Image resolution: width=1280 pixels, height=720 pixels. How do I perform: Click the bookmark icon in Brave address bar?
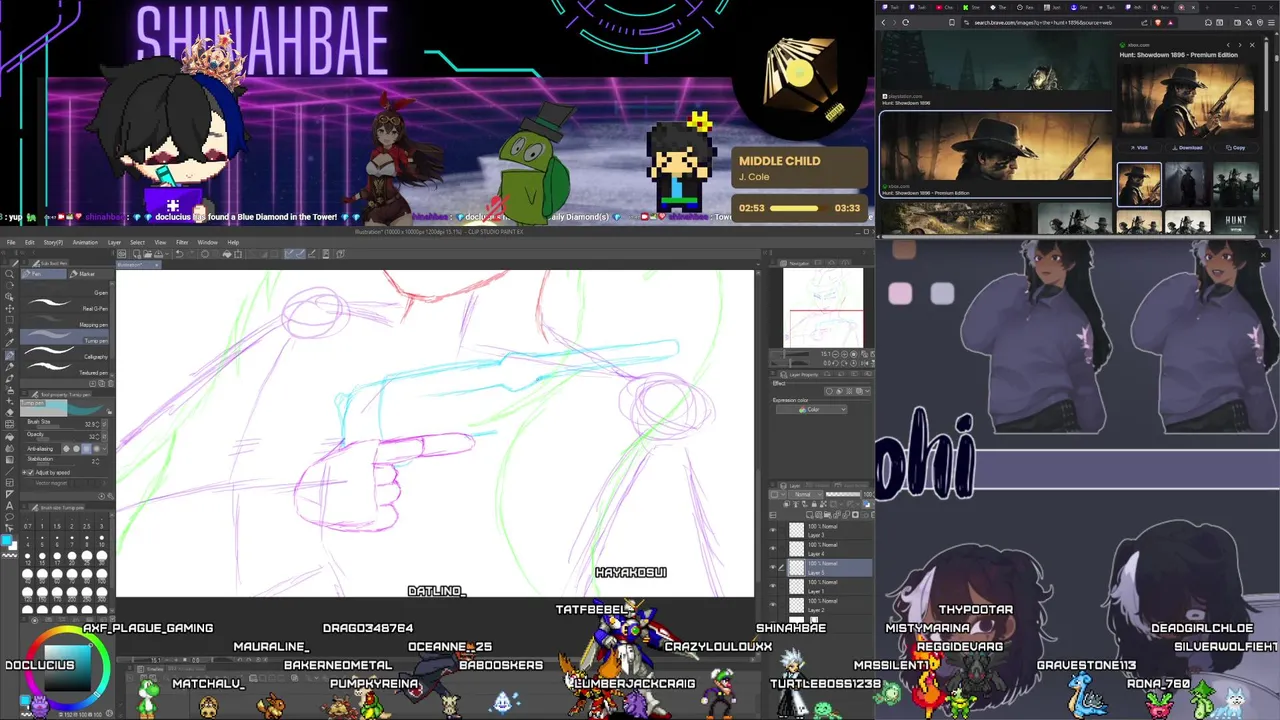952,22
